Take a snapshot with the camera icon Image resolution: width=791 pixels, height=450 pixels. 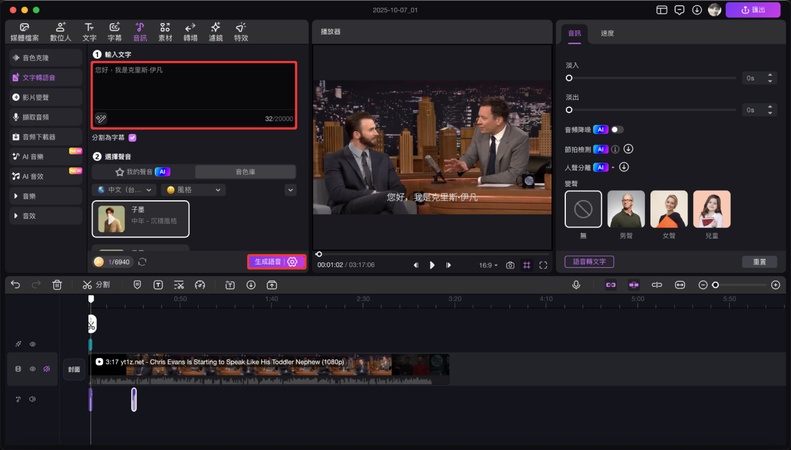(510, 265)
